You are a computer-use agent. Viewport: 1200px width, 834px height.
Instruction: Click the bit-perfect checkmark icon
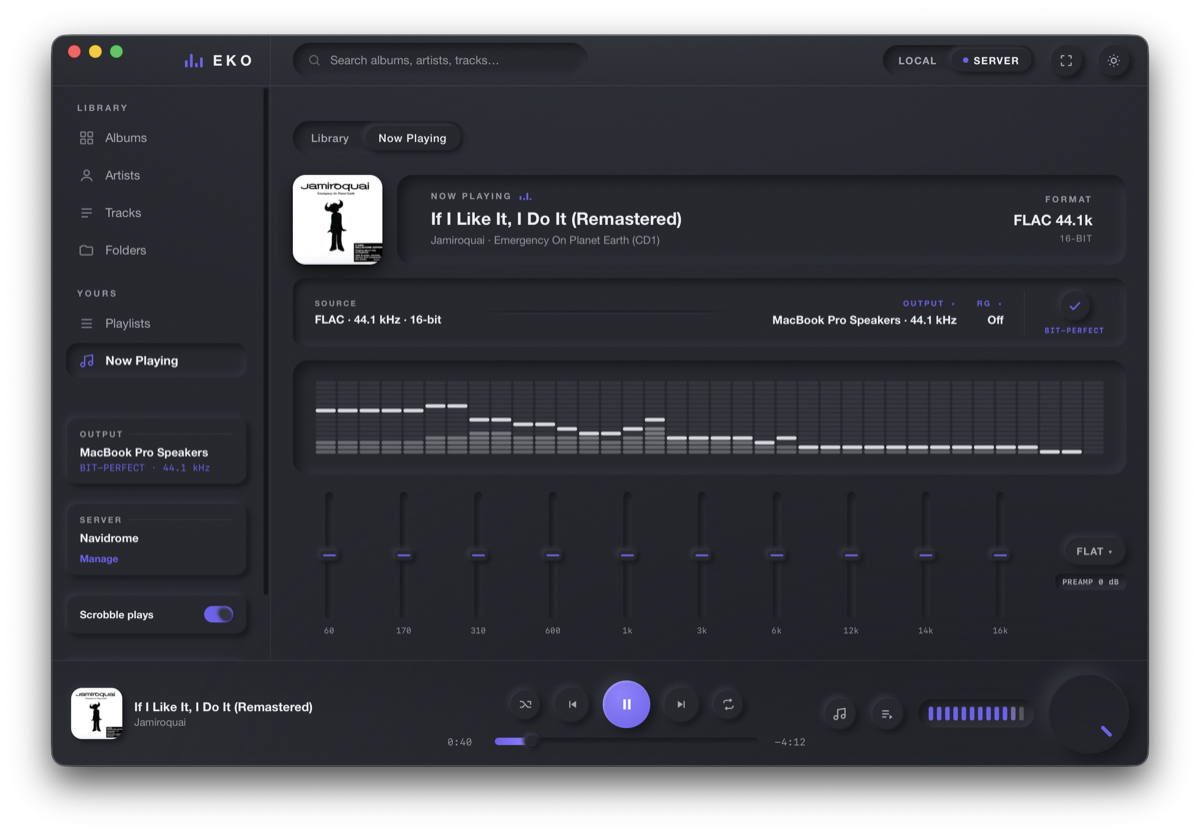coord(1074,305)
